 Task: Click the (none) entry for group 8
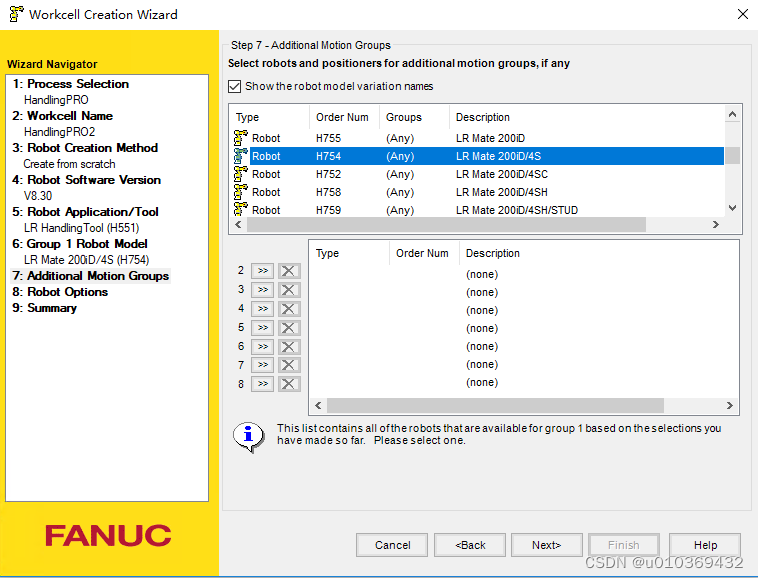click(x=482, y=383)
